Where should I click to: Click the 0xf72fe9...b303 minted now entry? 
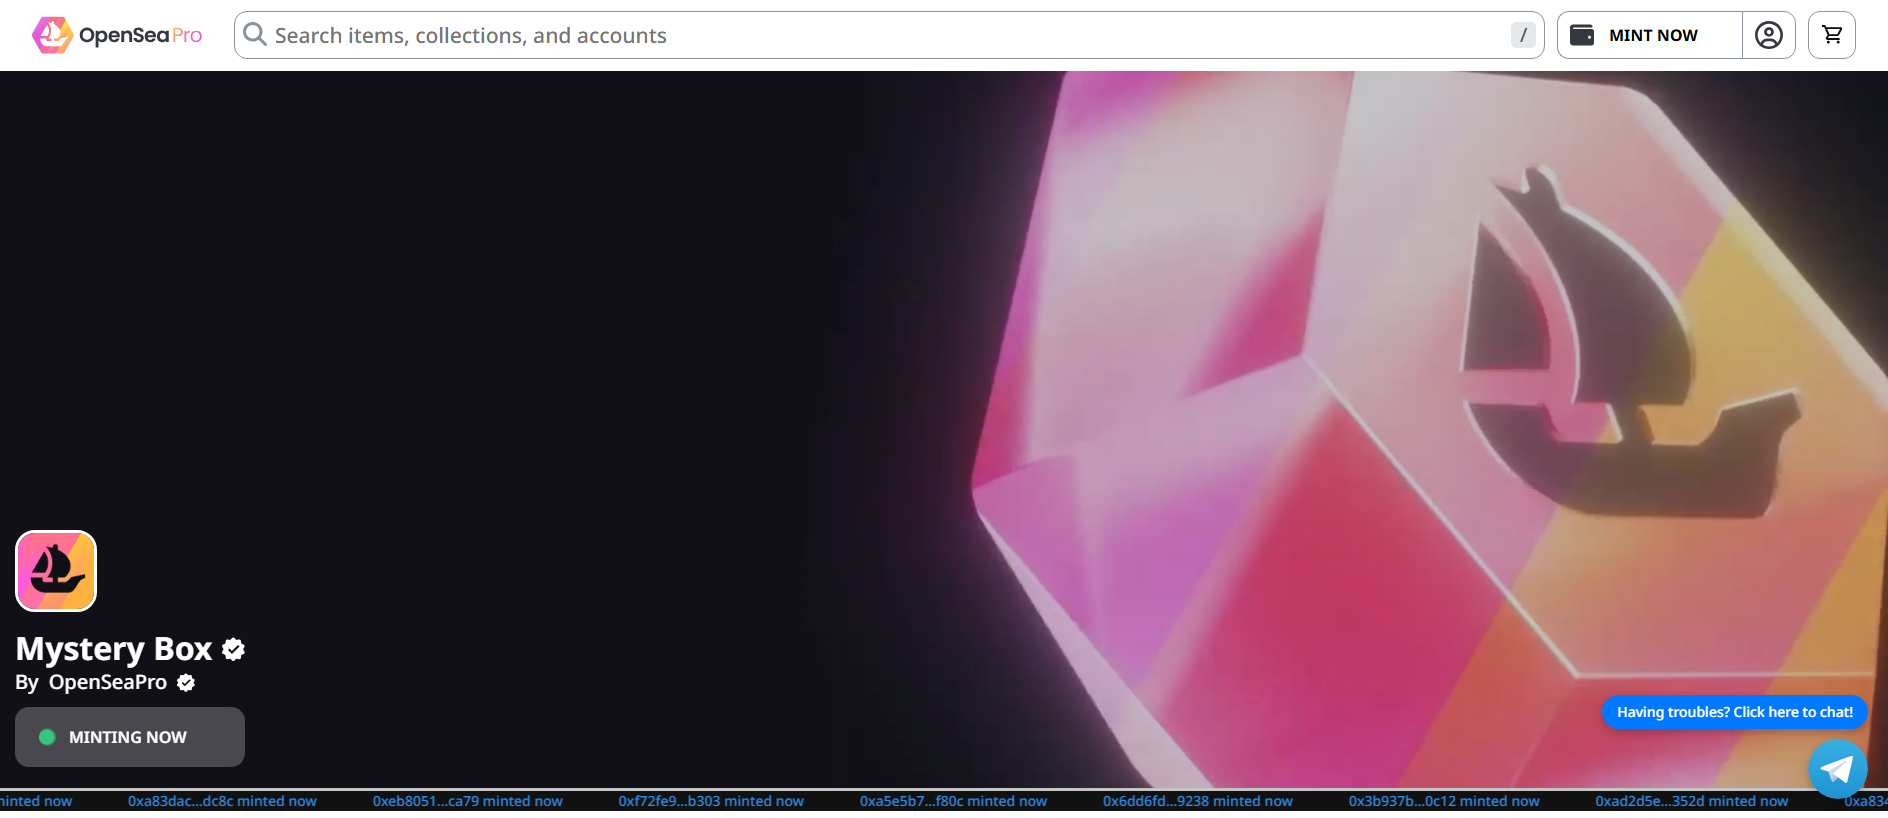tap(711, 801)
